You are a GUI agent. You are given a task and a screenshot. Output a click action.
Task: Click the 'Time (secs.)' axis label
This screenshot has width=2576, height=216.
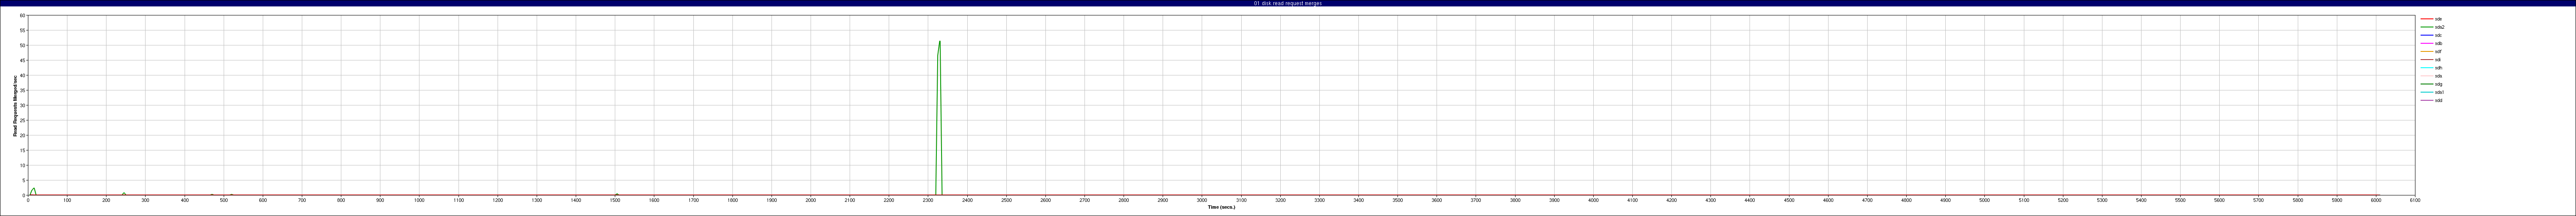coord(1221,207)
